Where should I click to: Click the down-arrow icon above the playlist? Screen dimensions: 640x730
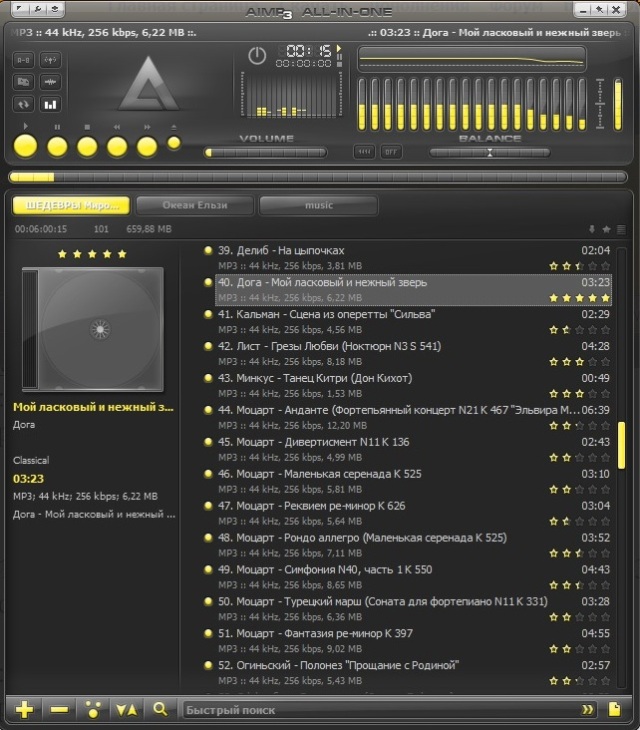(x=592, y=229)
